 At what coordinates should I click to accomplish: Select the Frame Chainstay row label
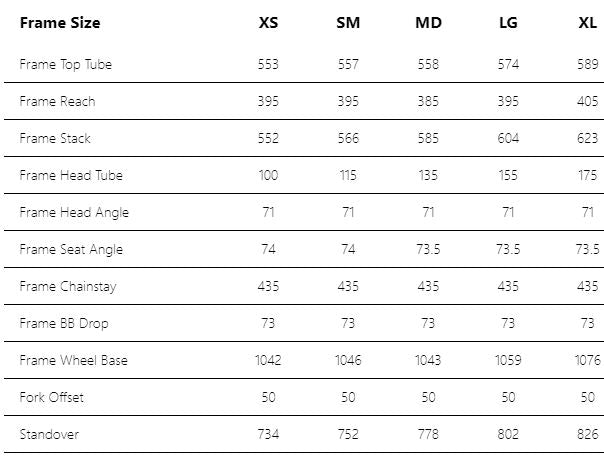68,287
